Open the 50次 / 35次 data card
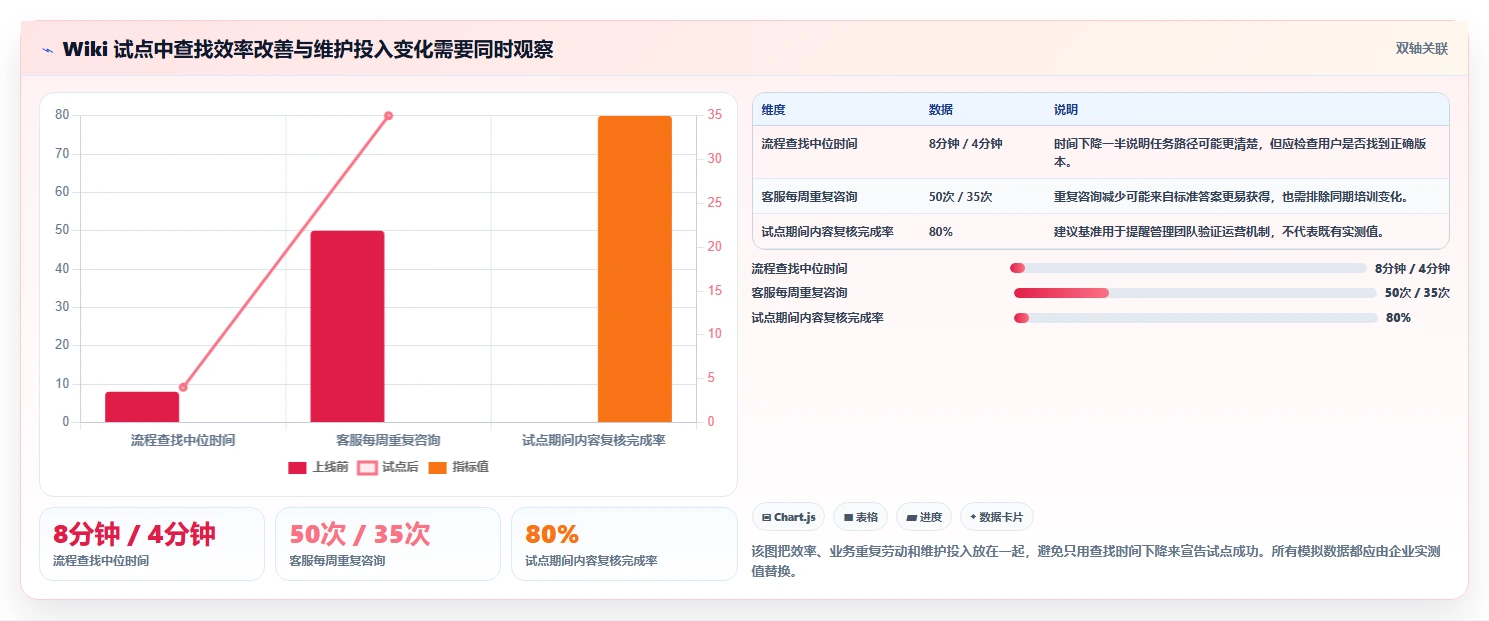The image size is (1489, 621). (x=388, y=544)
